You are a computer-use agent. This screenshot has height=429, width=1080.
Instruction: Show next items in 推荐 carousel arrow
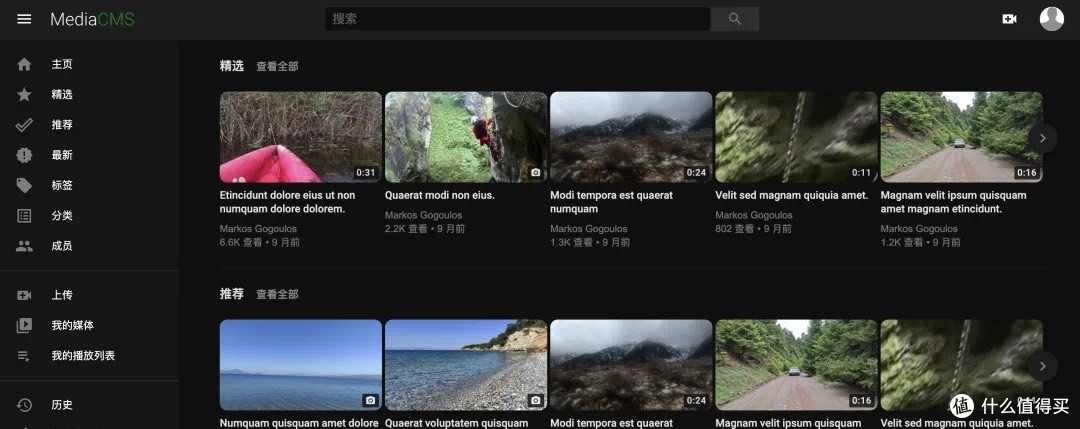point(1043,366)
